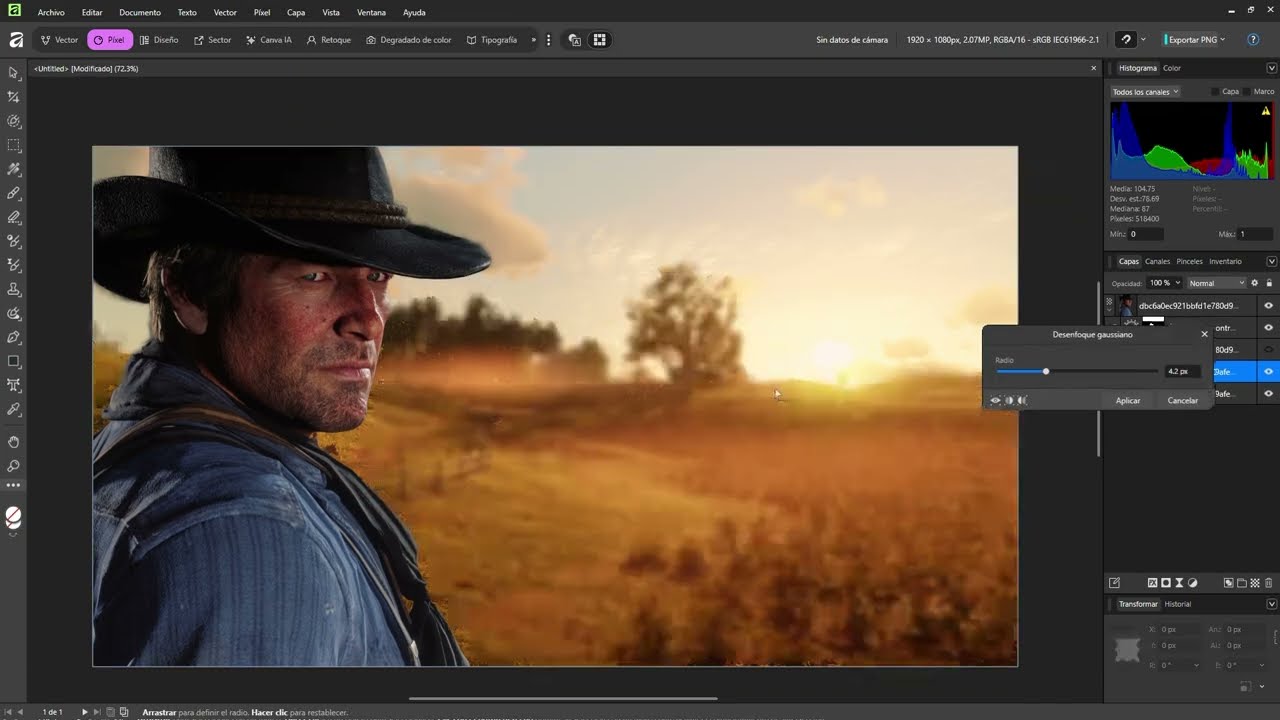The height and width of the screenshot is (720, 1280).
Task: Open the Retoque workspace button
Action: point(329,40)
